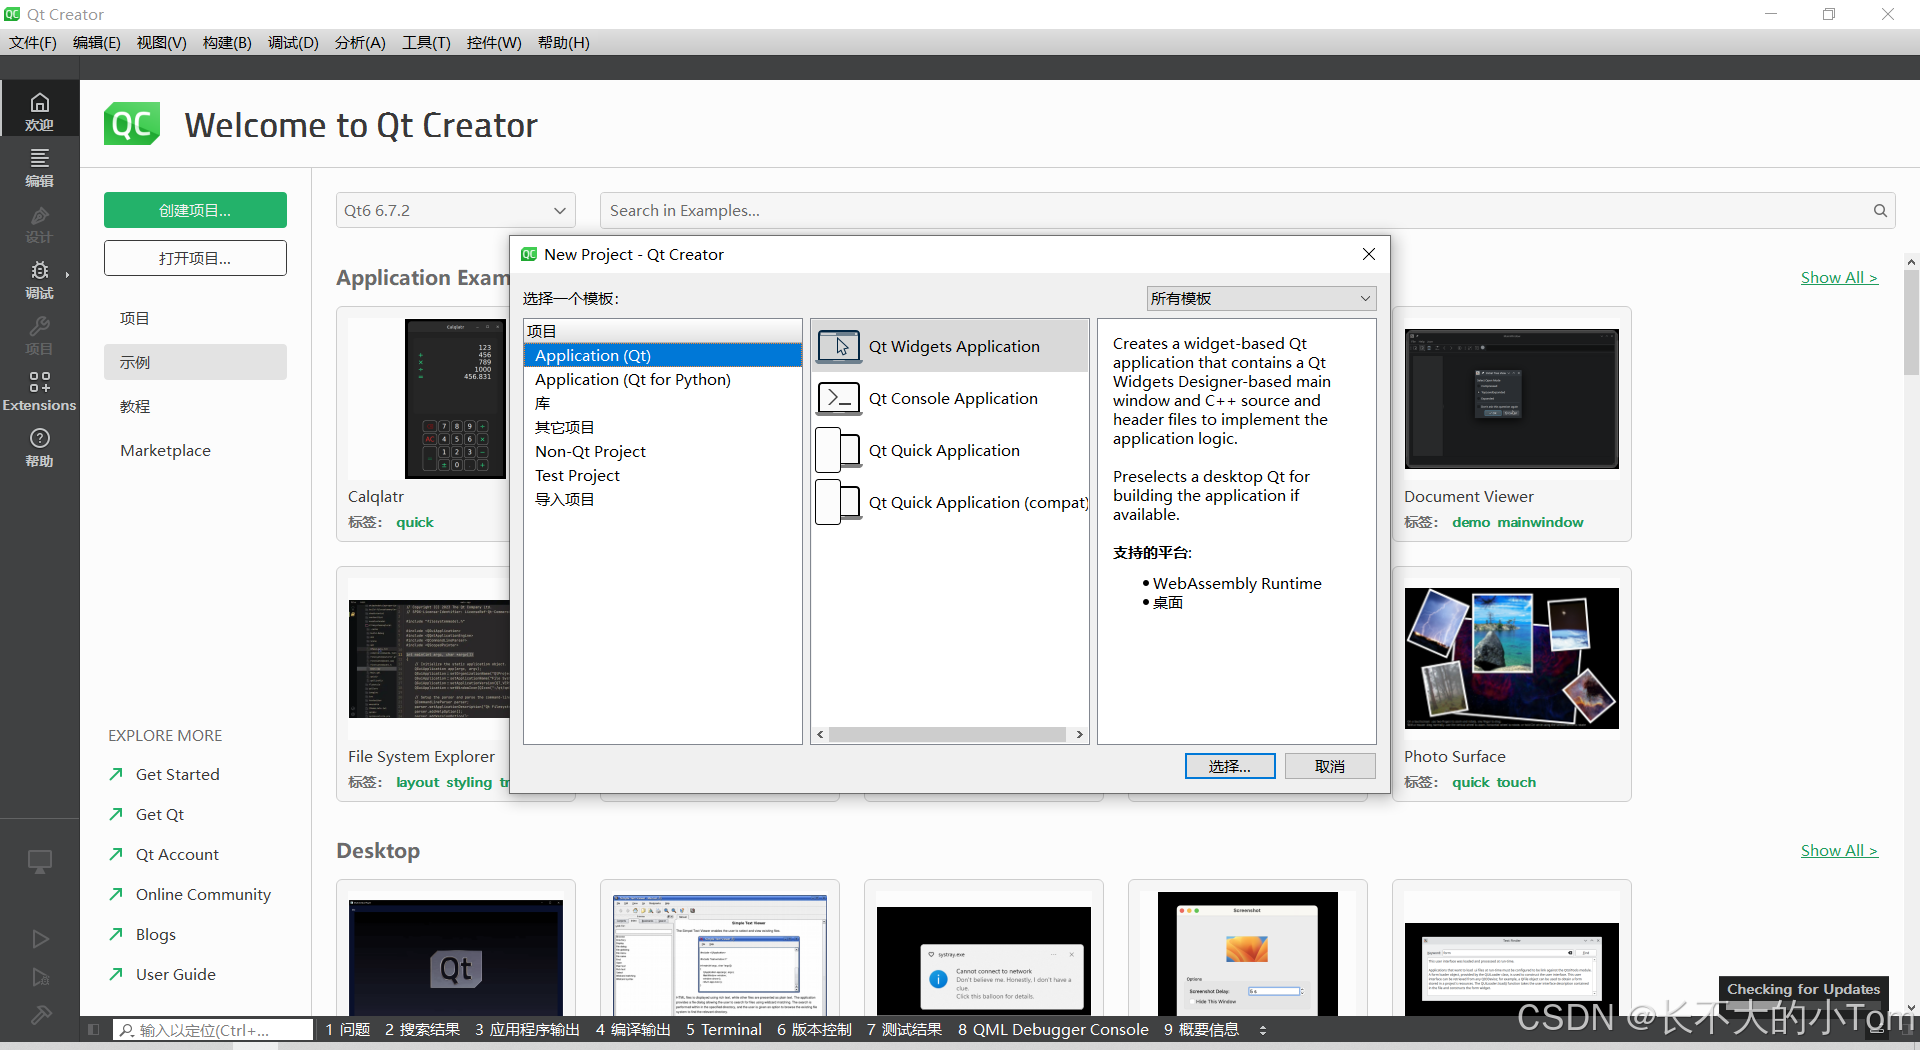
Task: Click the Run play icon
Action: 40,939
